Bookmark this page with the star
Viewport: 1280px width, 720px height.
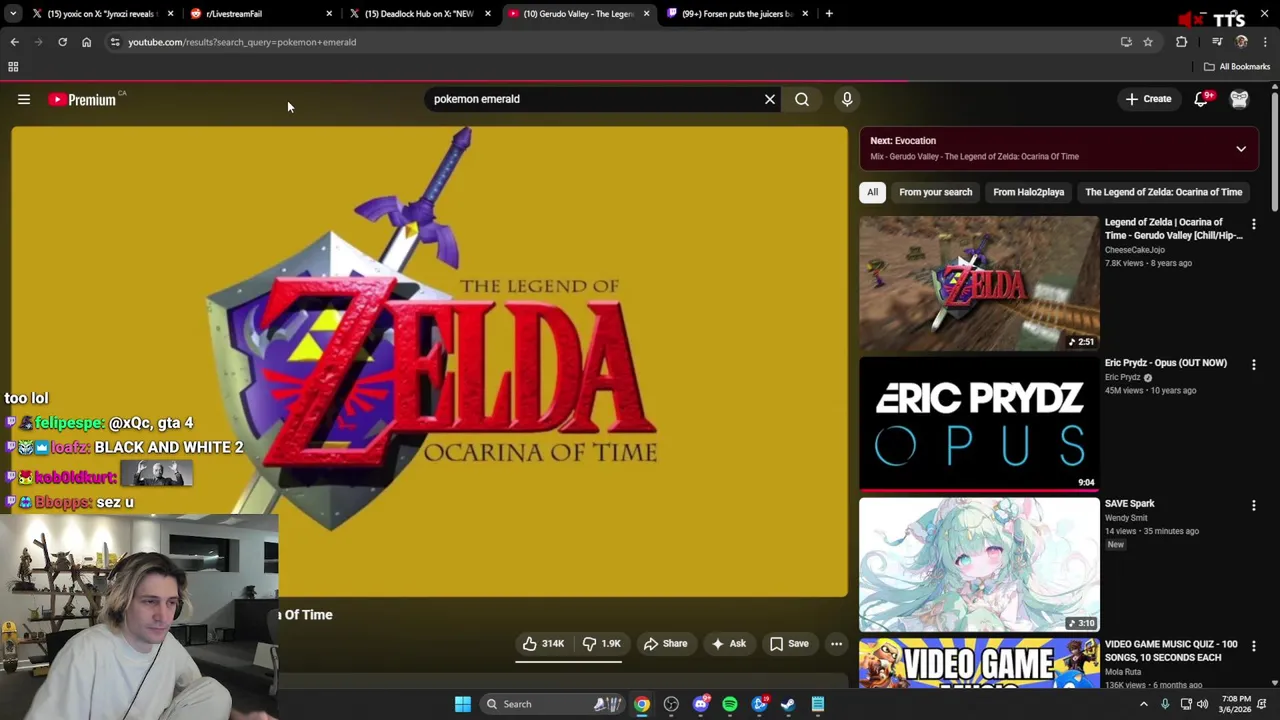tap(1148, 42)
